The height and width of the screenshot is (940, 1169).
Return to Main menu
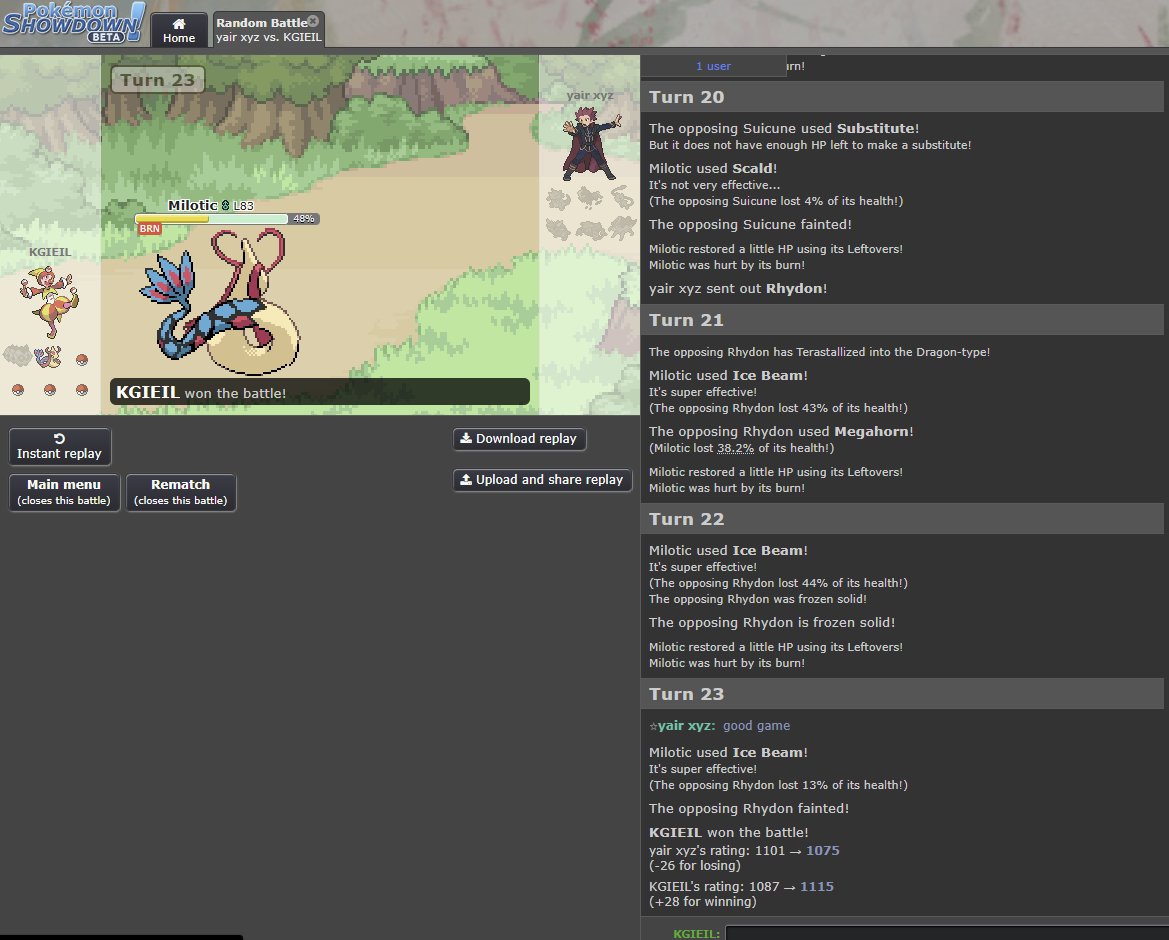(x=64, y=492)
